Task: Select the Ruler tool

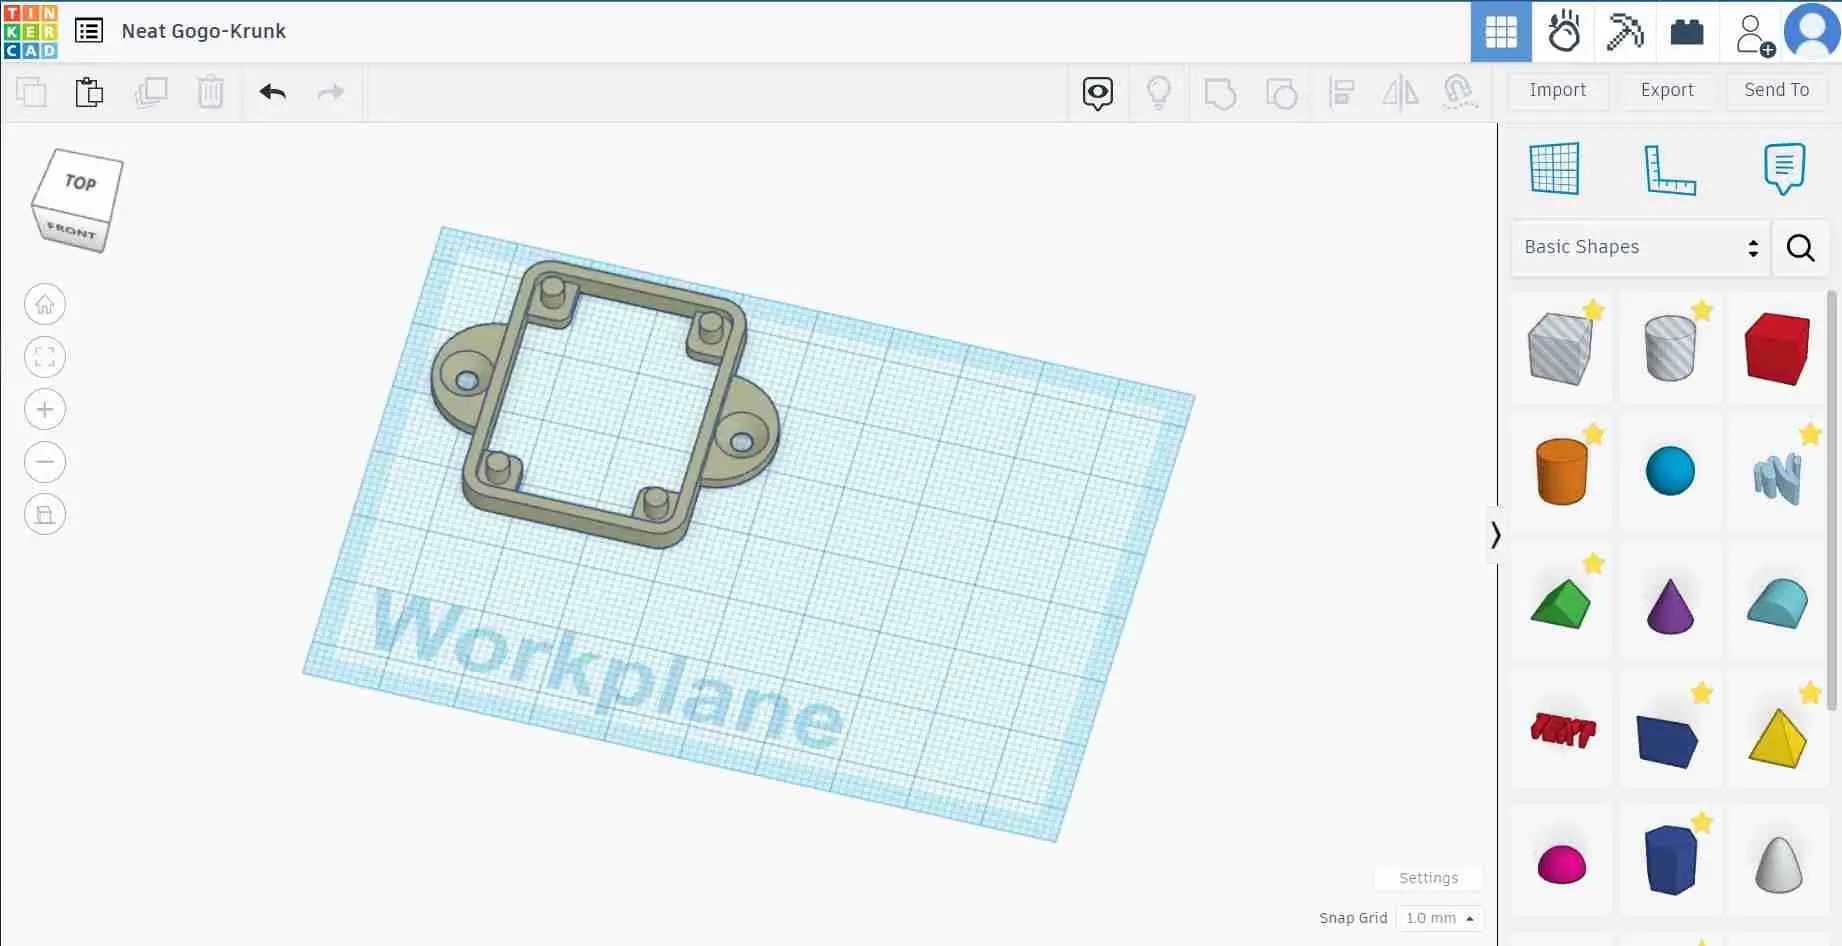Action: pos(1670,169)
